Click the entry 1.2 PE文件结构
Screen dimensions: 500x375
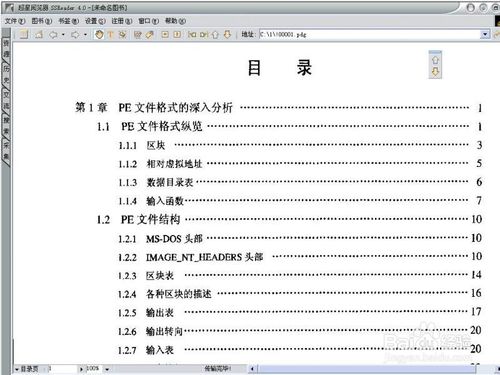click(138, 219)
